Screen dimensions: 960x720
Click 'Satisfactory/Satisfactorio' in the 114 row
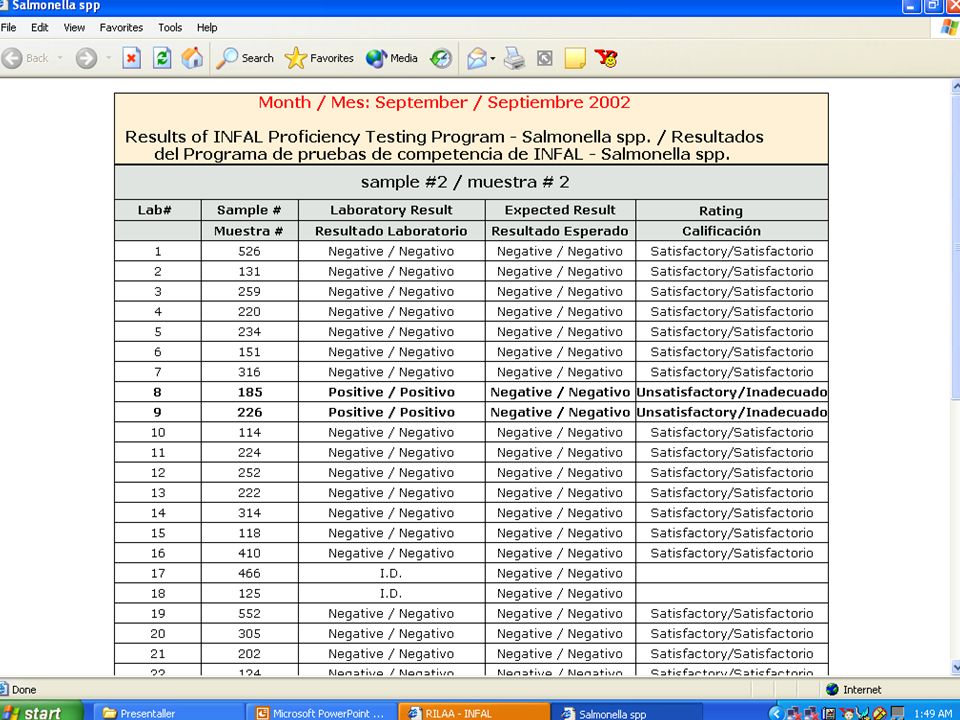[x=732, y=432]
